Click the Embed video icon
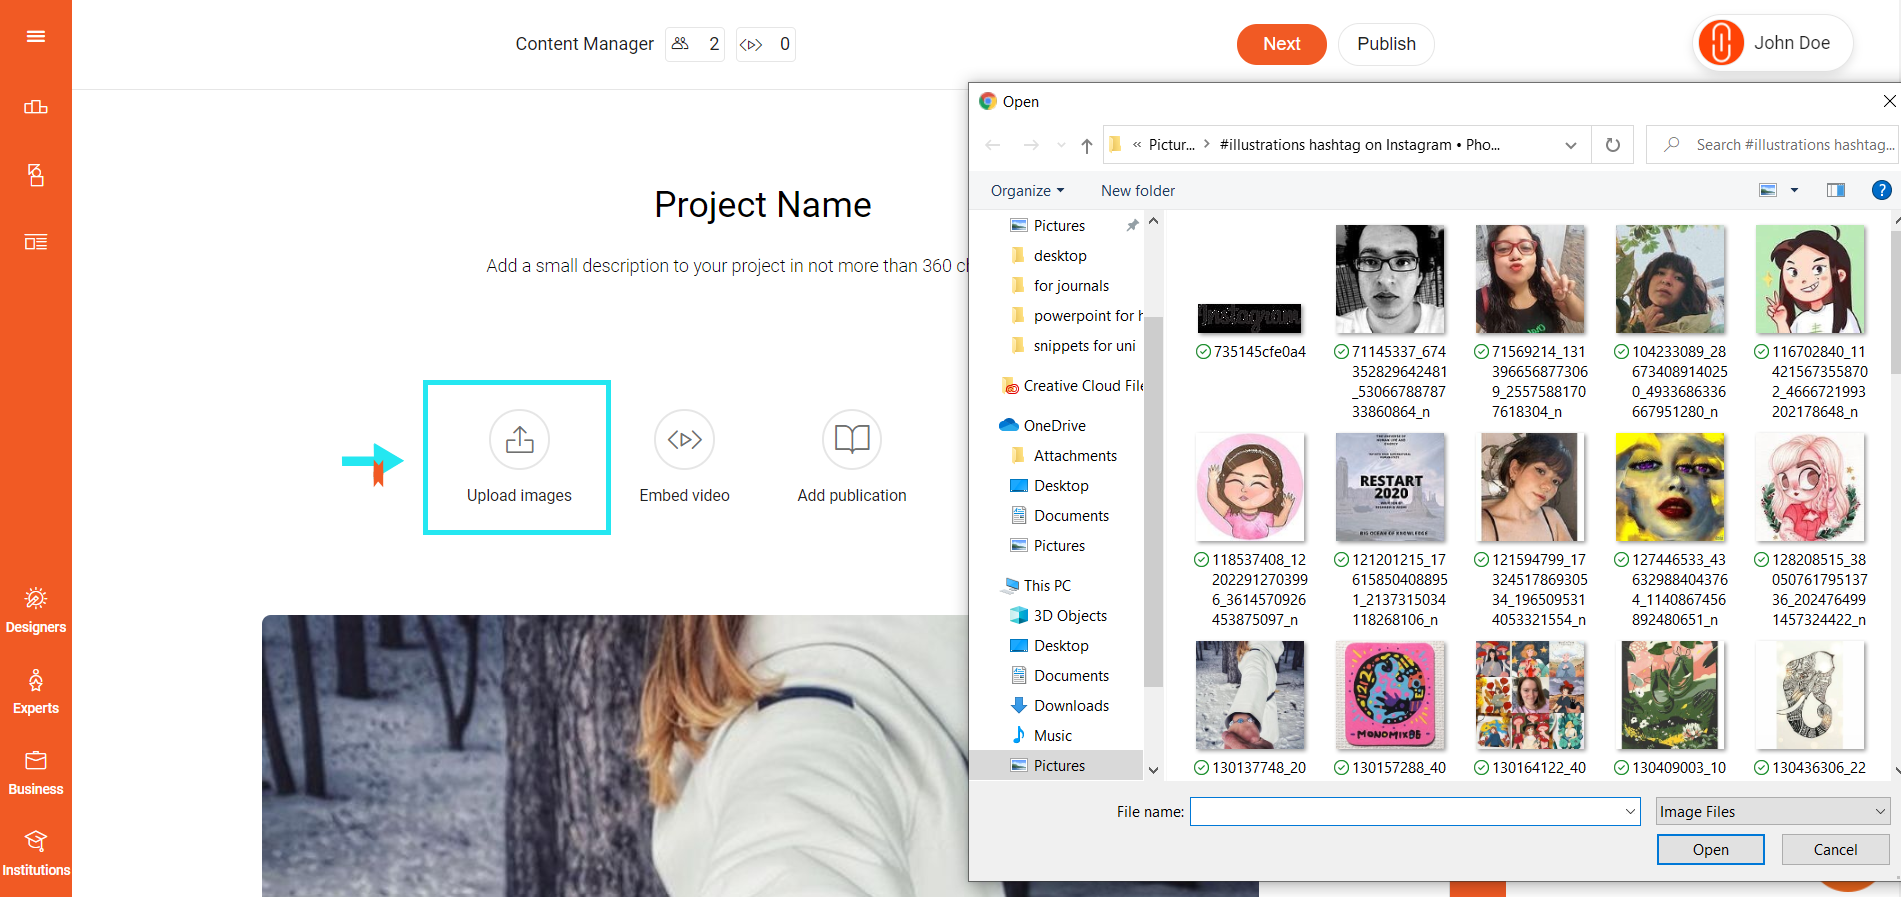The image size is (1901, 897). pyautogui.click(x=684, y=439)
